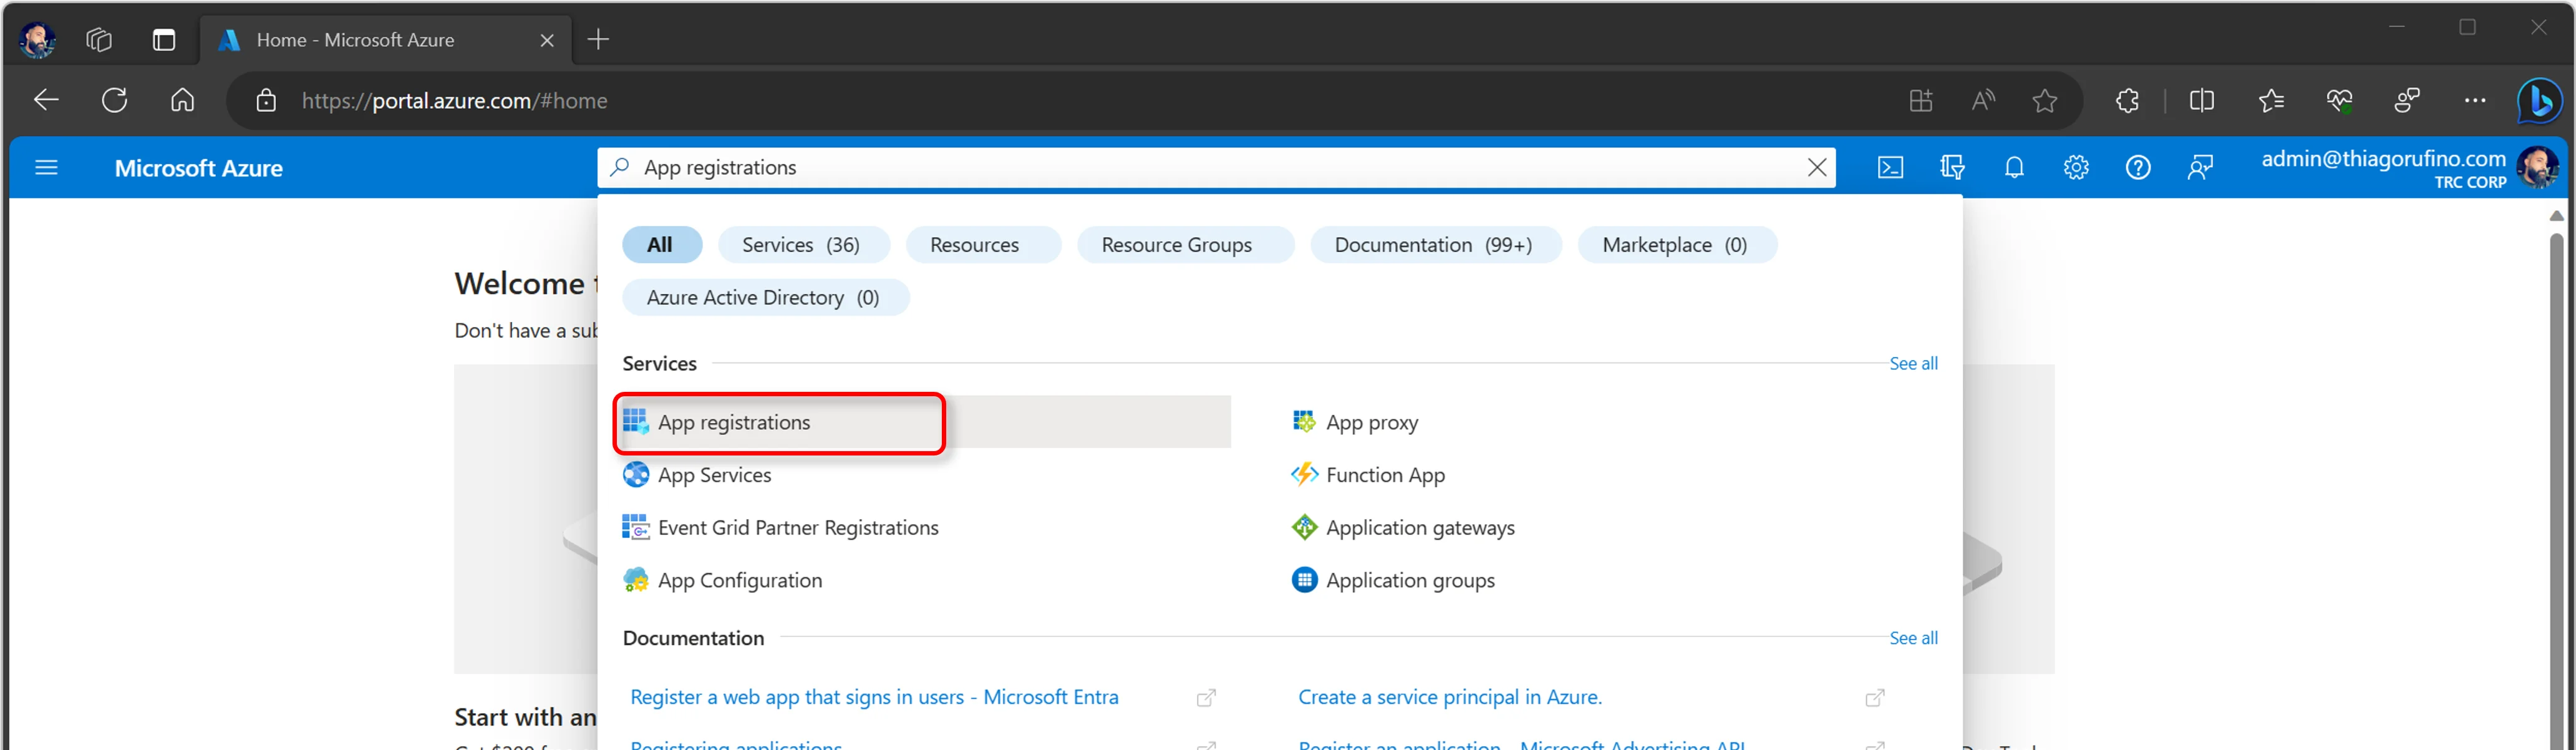Open the Feedback icon in Azure header
2576x750 pixels.
[2200, 167]
